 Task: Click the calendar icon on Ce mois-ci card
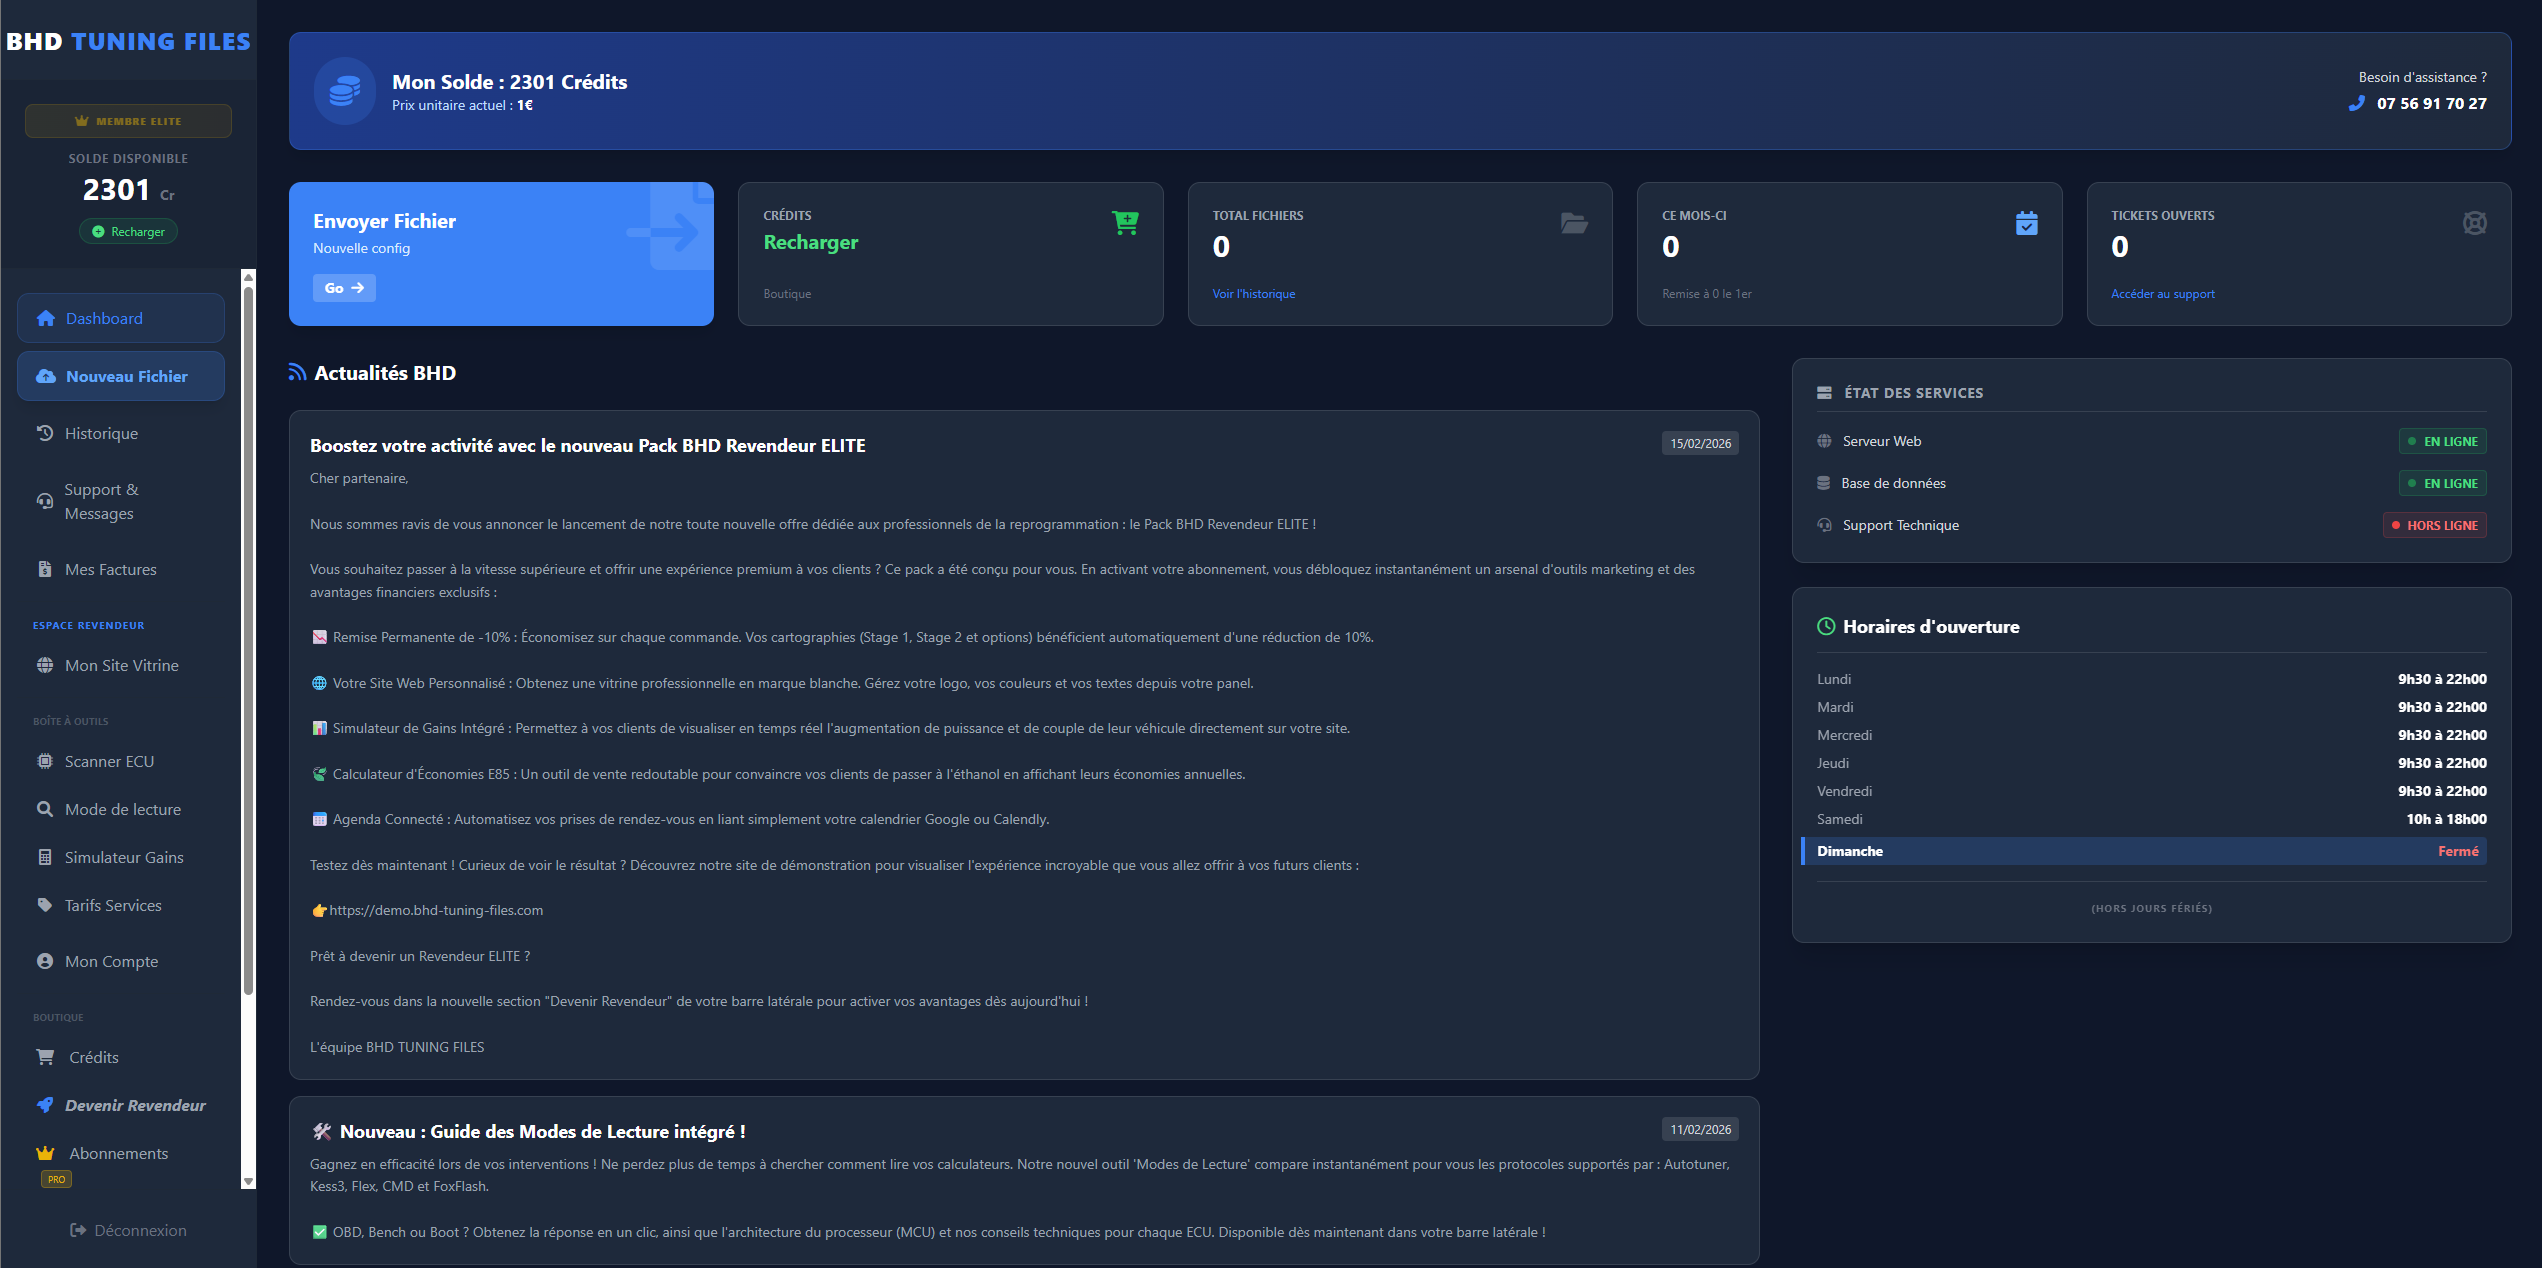[x=2026, y=223]
